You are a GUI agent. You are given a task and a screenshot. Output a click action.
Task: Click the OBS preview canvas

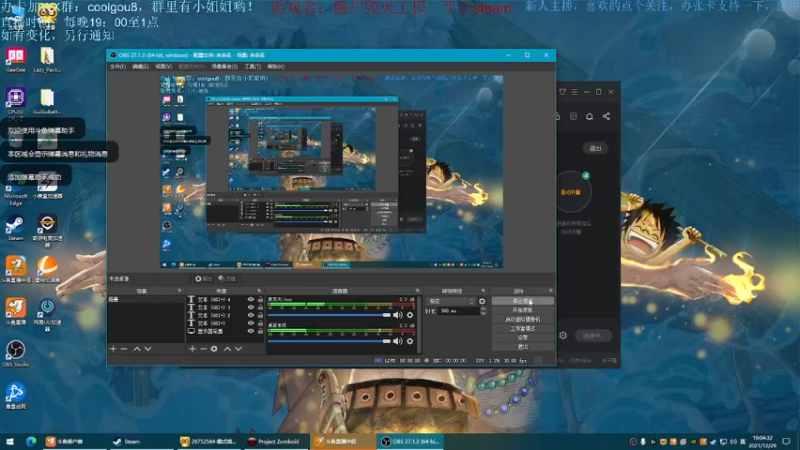[332, 172]
